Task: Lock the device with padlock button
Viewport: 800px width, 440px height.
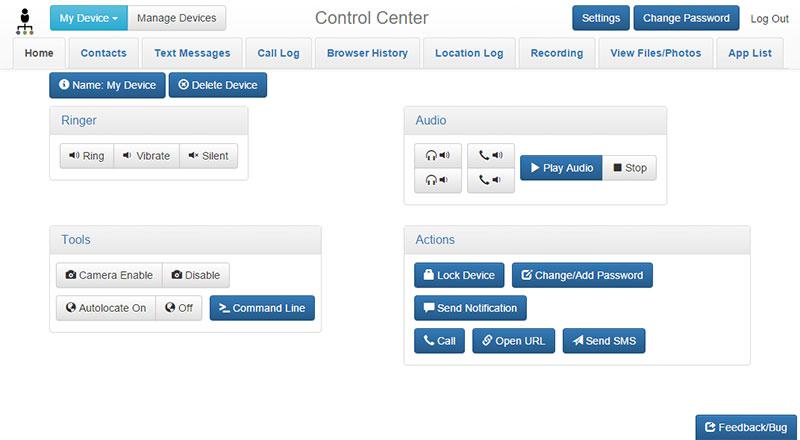Action: pos(459,275)
